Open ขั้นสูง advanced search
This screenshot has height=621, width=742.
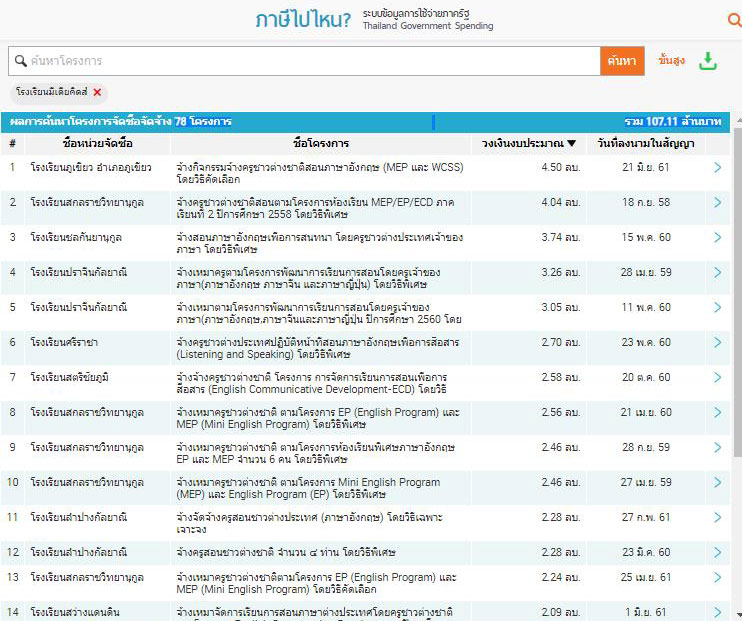click(x=671, y=61)
